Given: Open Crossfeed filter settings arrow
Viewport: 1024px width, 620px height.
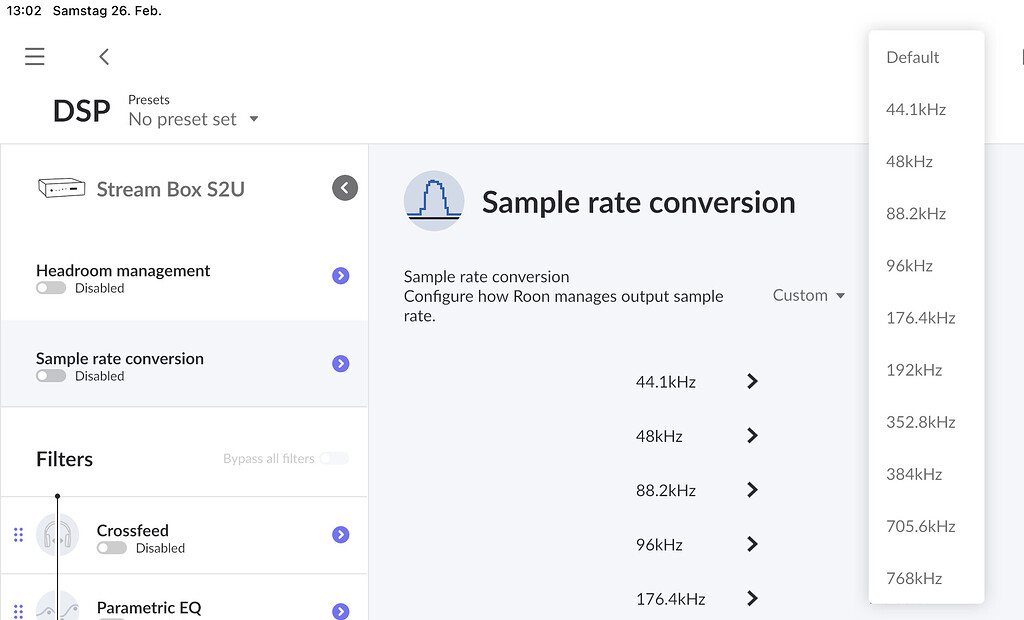Looking at the screenshot, I should point(341,535).
